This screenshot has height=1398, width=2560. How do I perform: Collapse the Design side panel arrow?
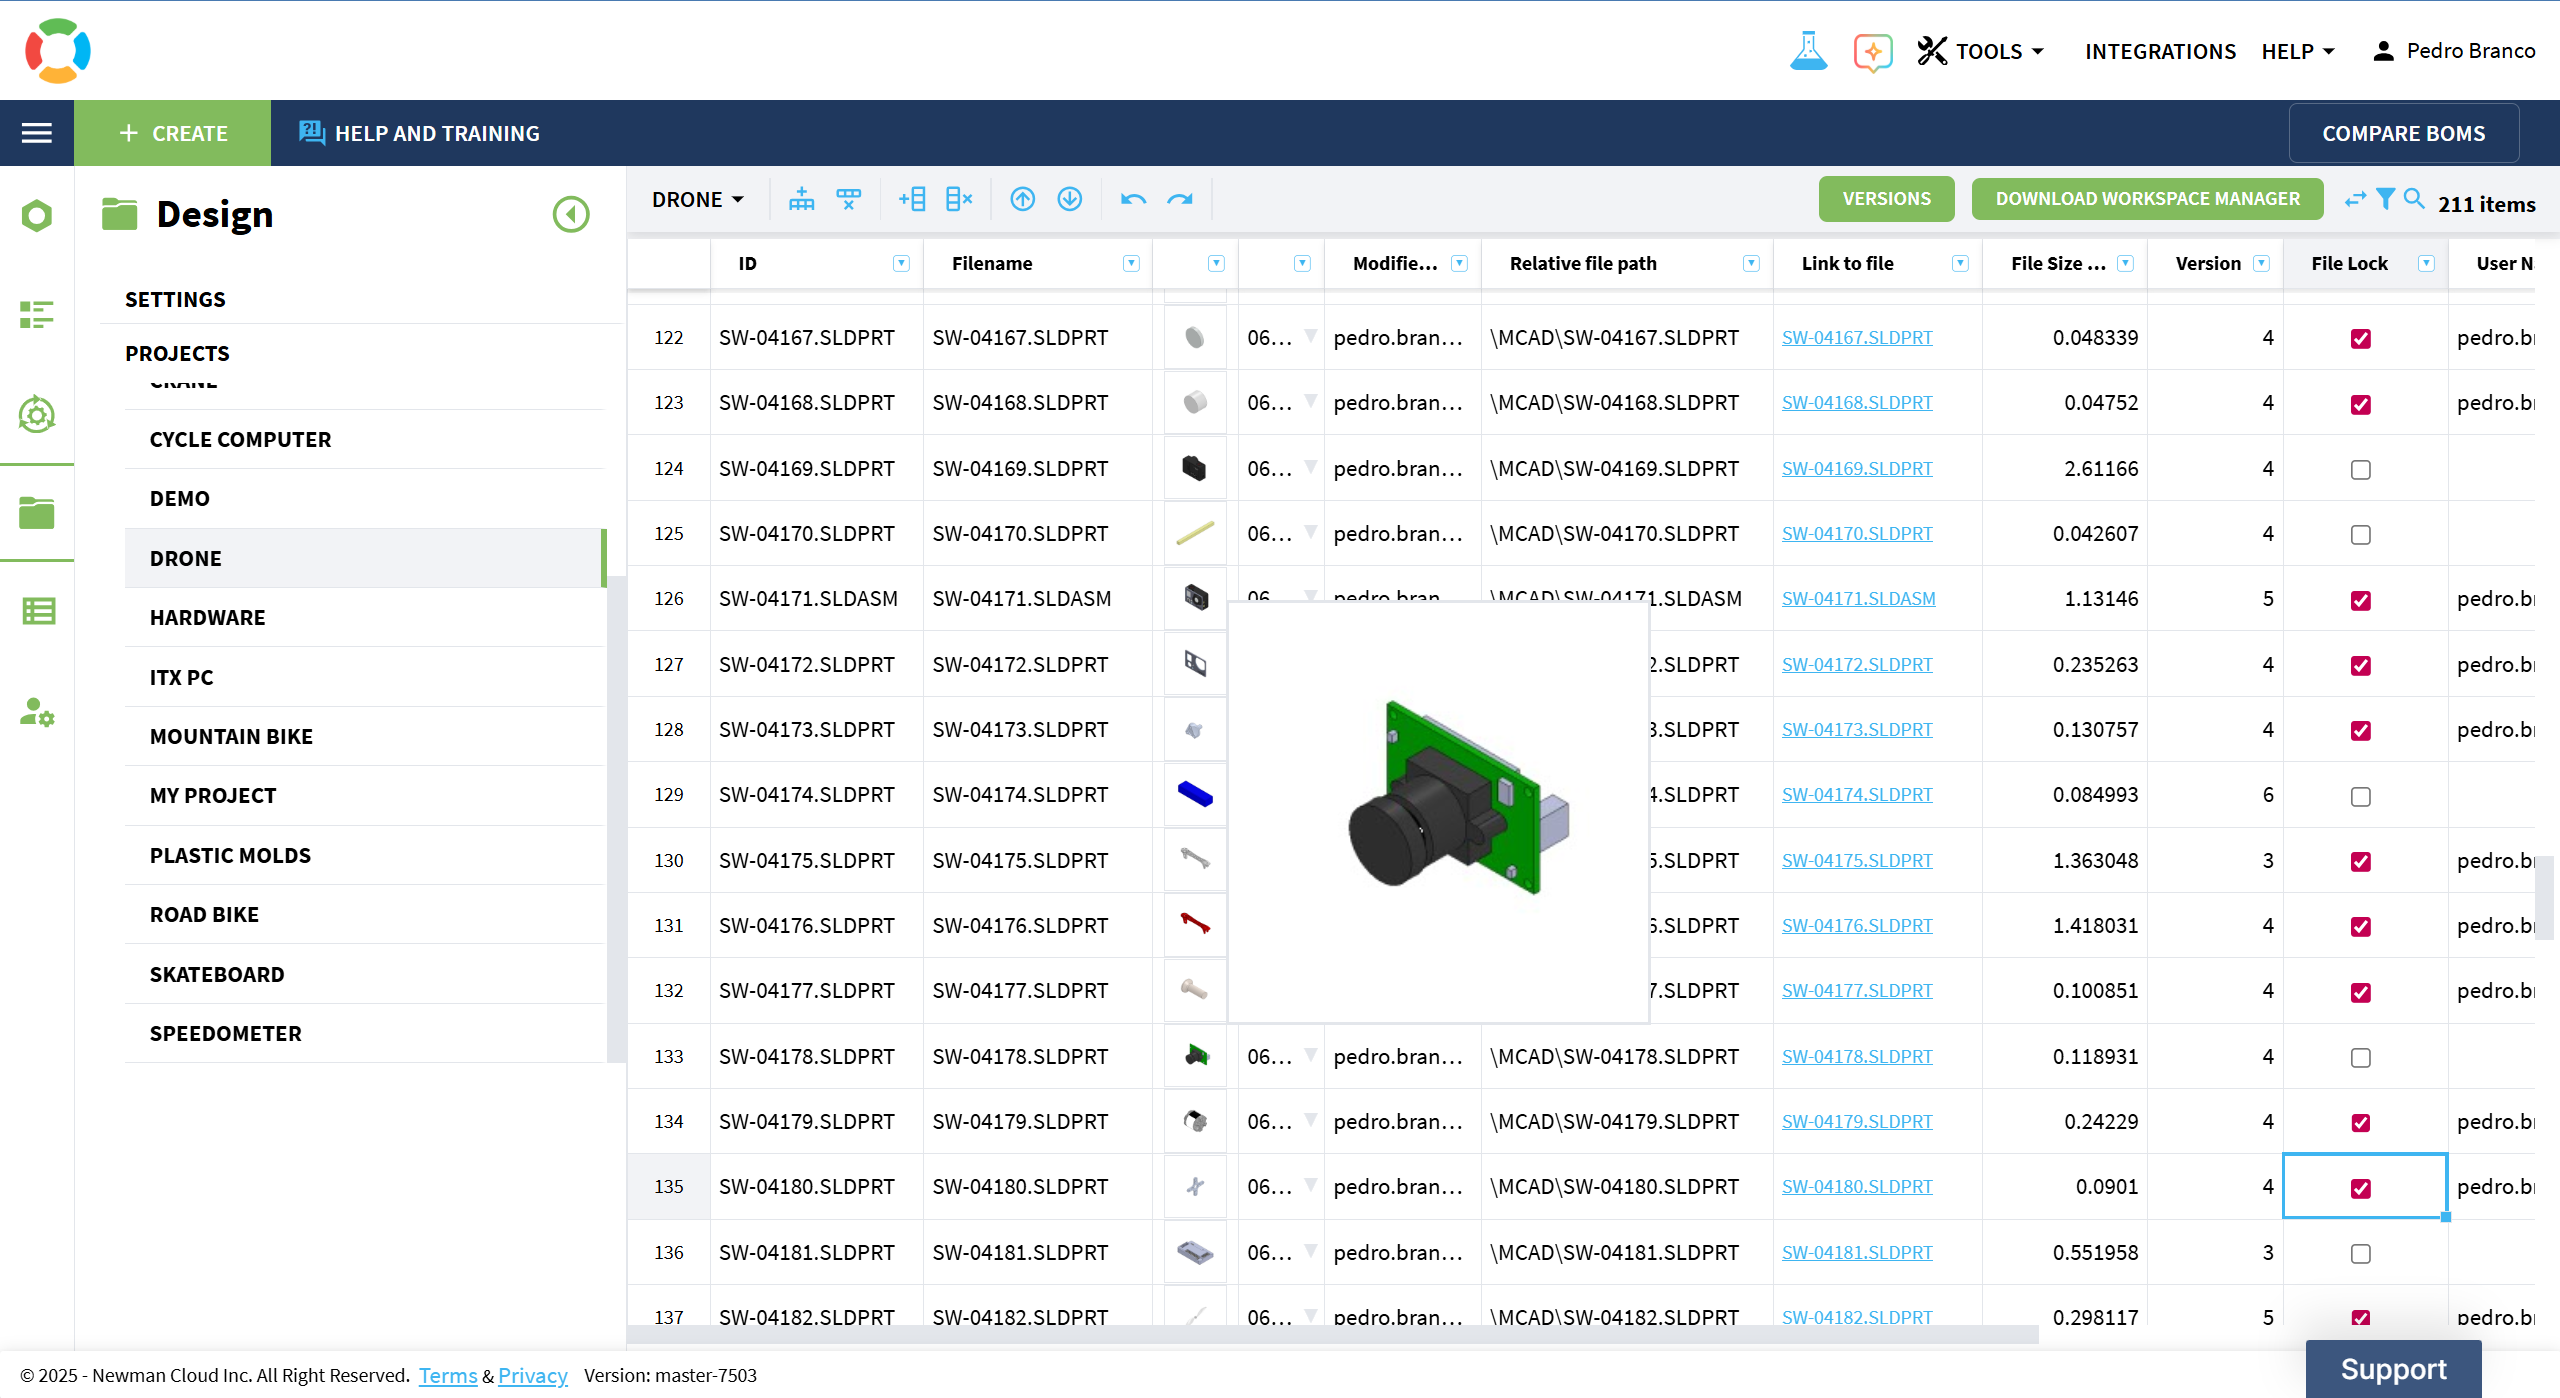click(571, 214)
